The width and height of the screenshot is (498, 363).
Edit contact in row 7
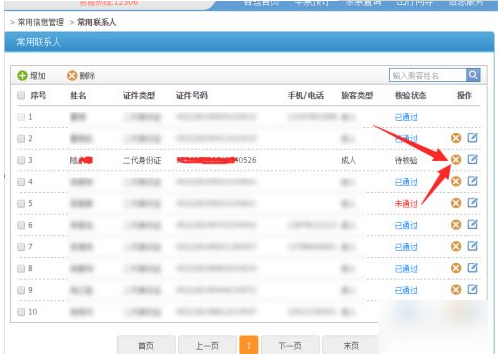(472, 246)
